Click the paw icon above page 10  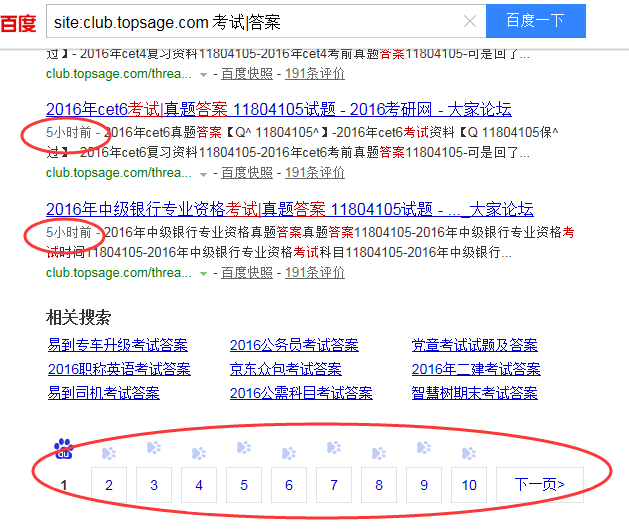point(469,453)
